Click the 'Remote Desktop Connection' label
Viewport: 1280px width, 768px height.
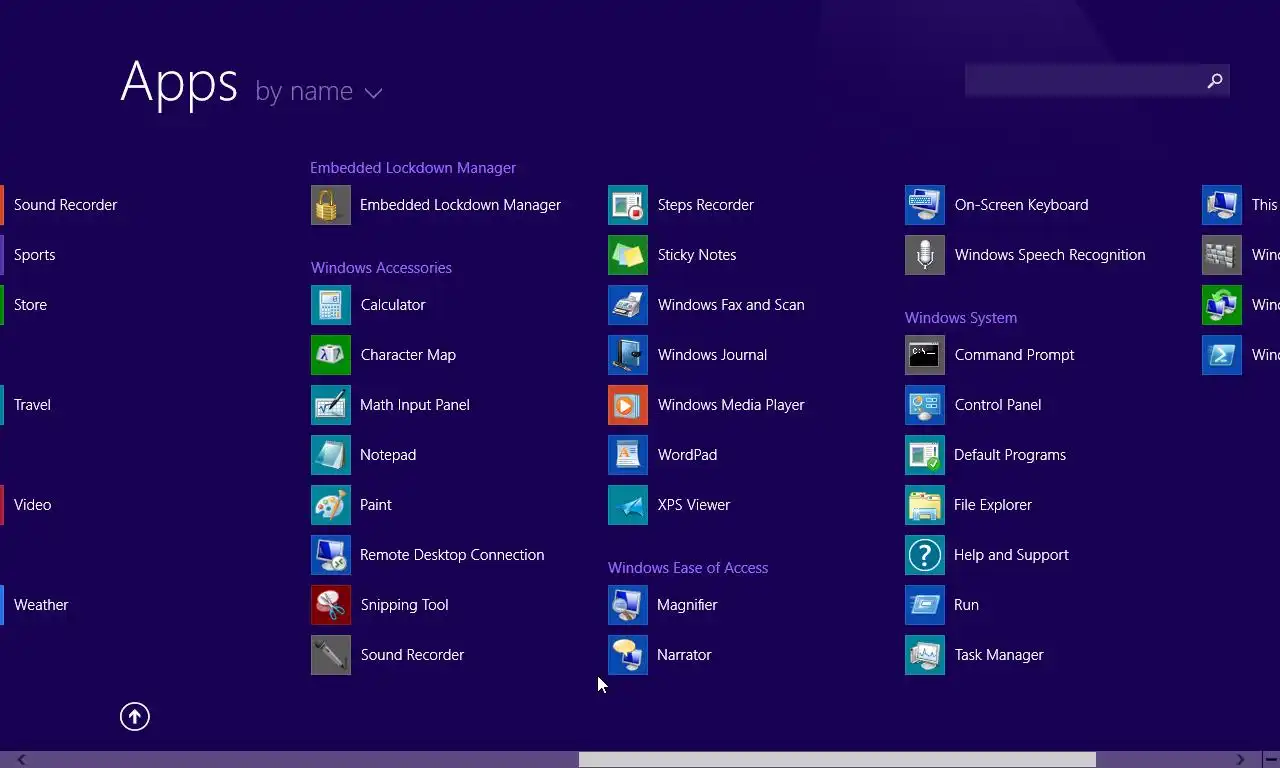[x=452, y=555]
